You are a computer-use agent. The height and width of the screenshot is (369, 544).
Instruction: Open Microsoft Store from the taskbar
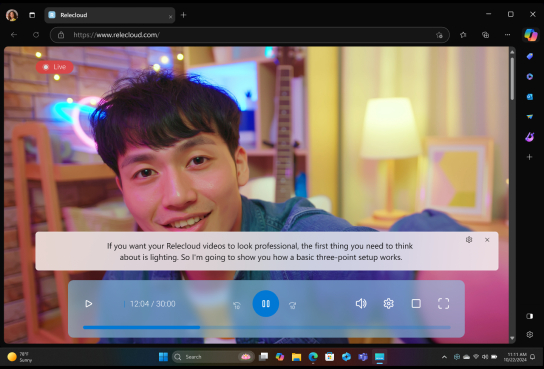tap(330, 357)
